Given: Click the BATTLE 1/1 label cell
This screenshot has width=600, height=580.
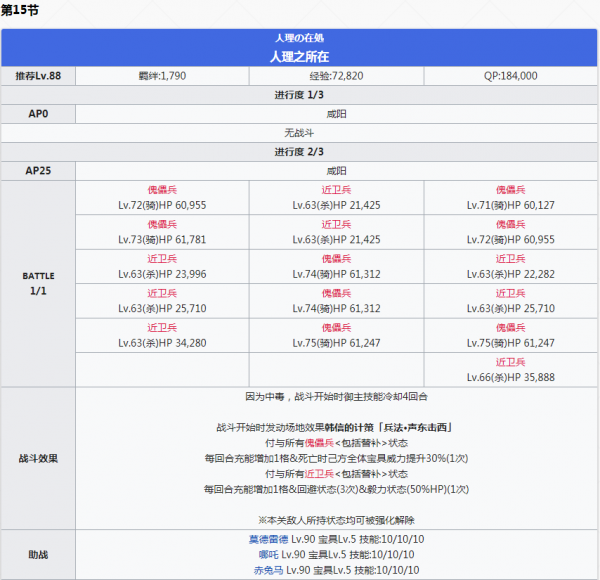Looking at the screenshot, I should click(38, 283).
